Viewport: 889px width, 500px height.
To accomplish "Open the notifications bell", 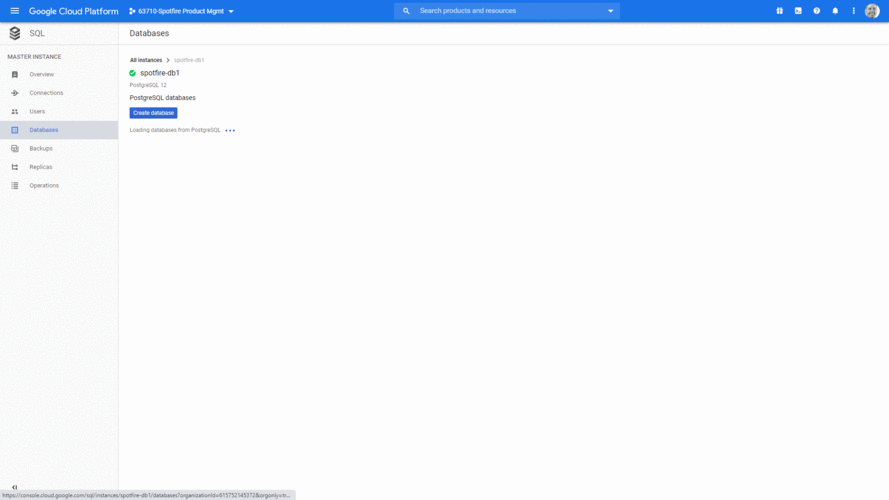I will click(x=835, y=11).
